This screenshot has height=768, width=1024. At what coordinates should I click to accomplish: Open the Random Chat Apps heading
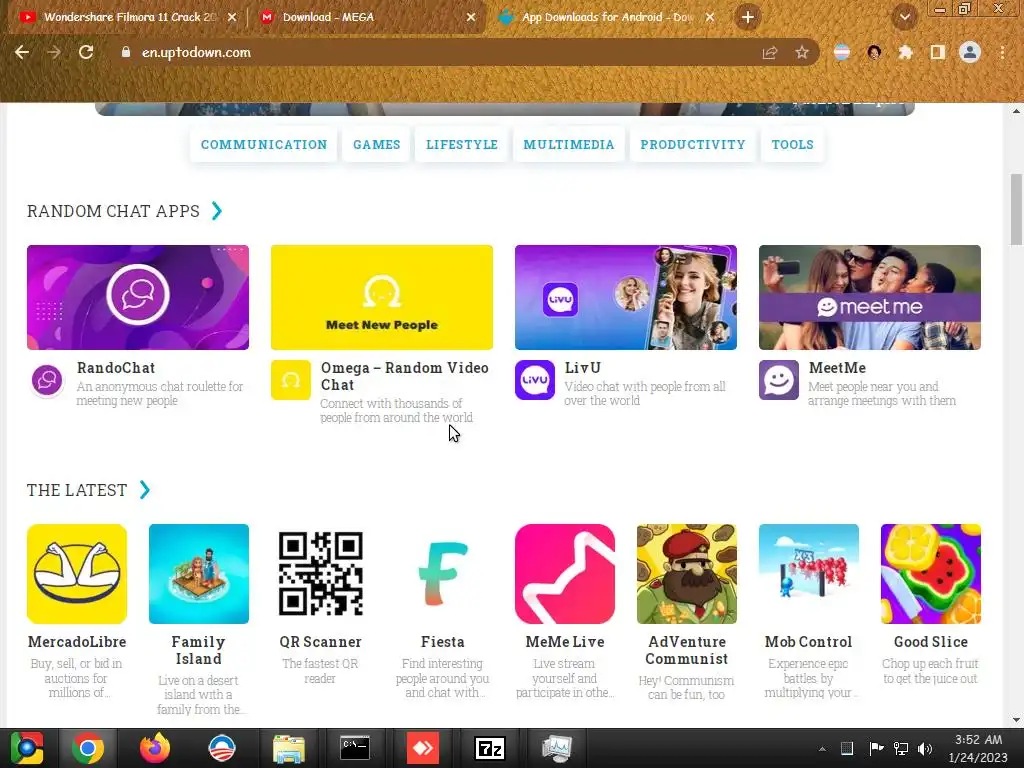113,211
